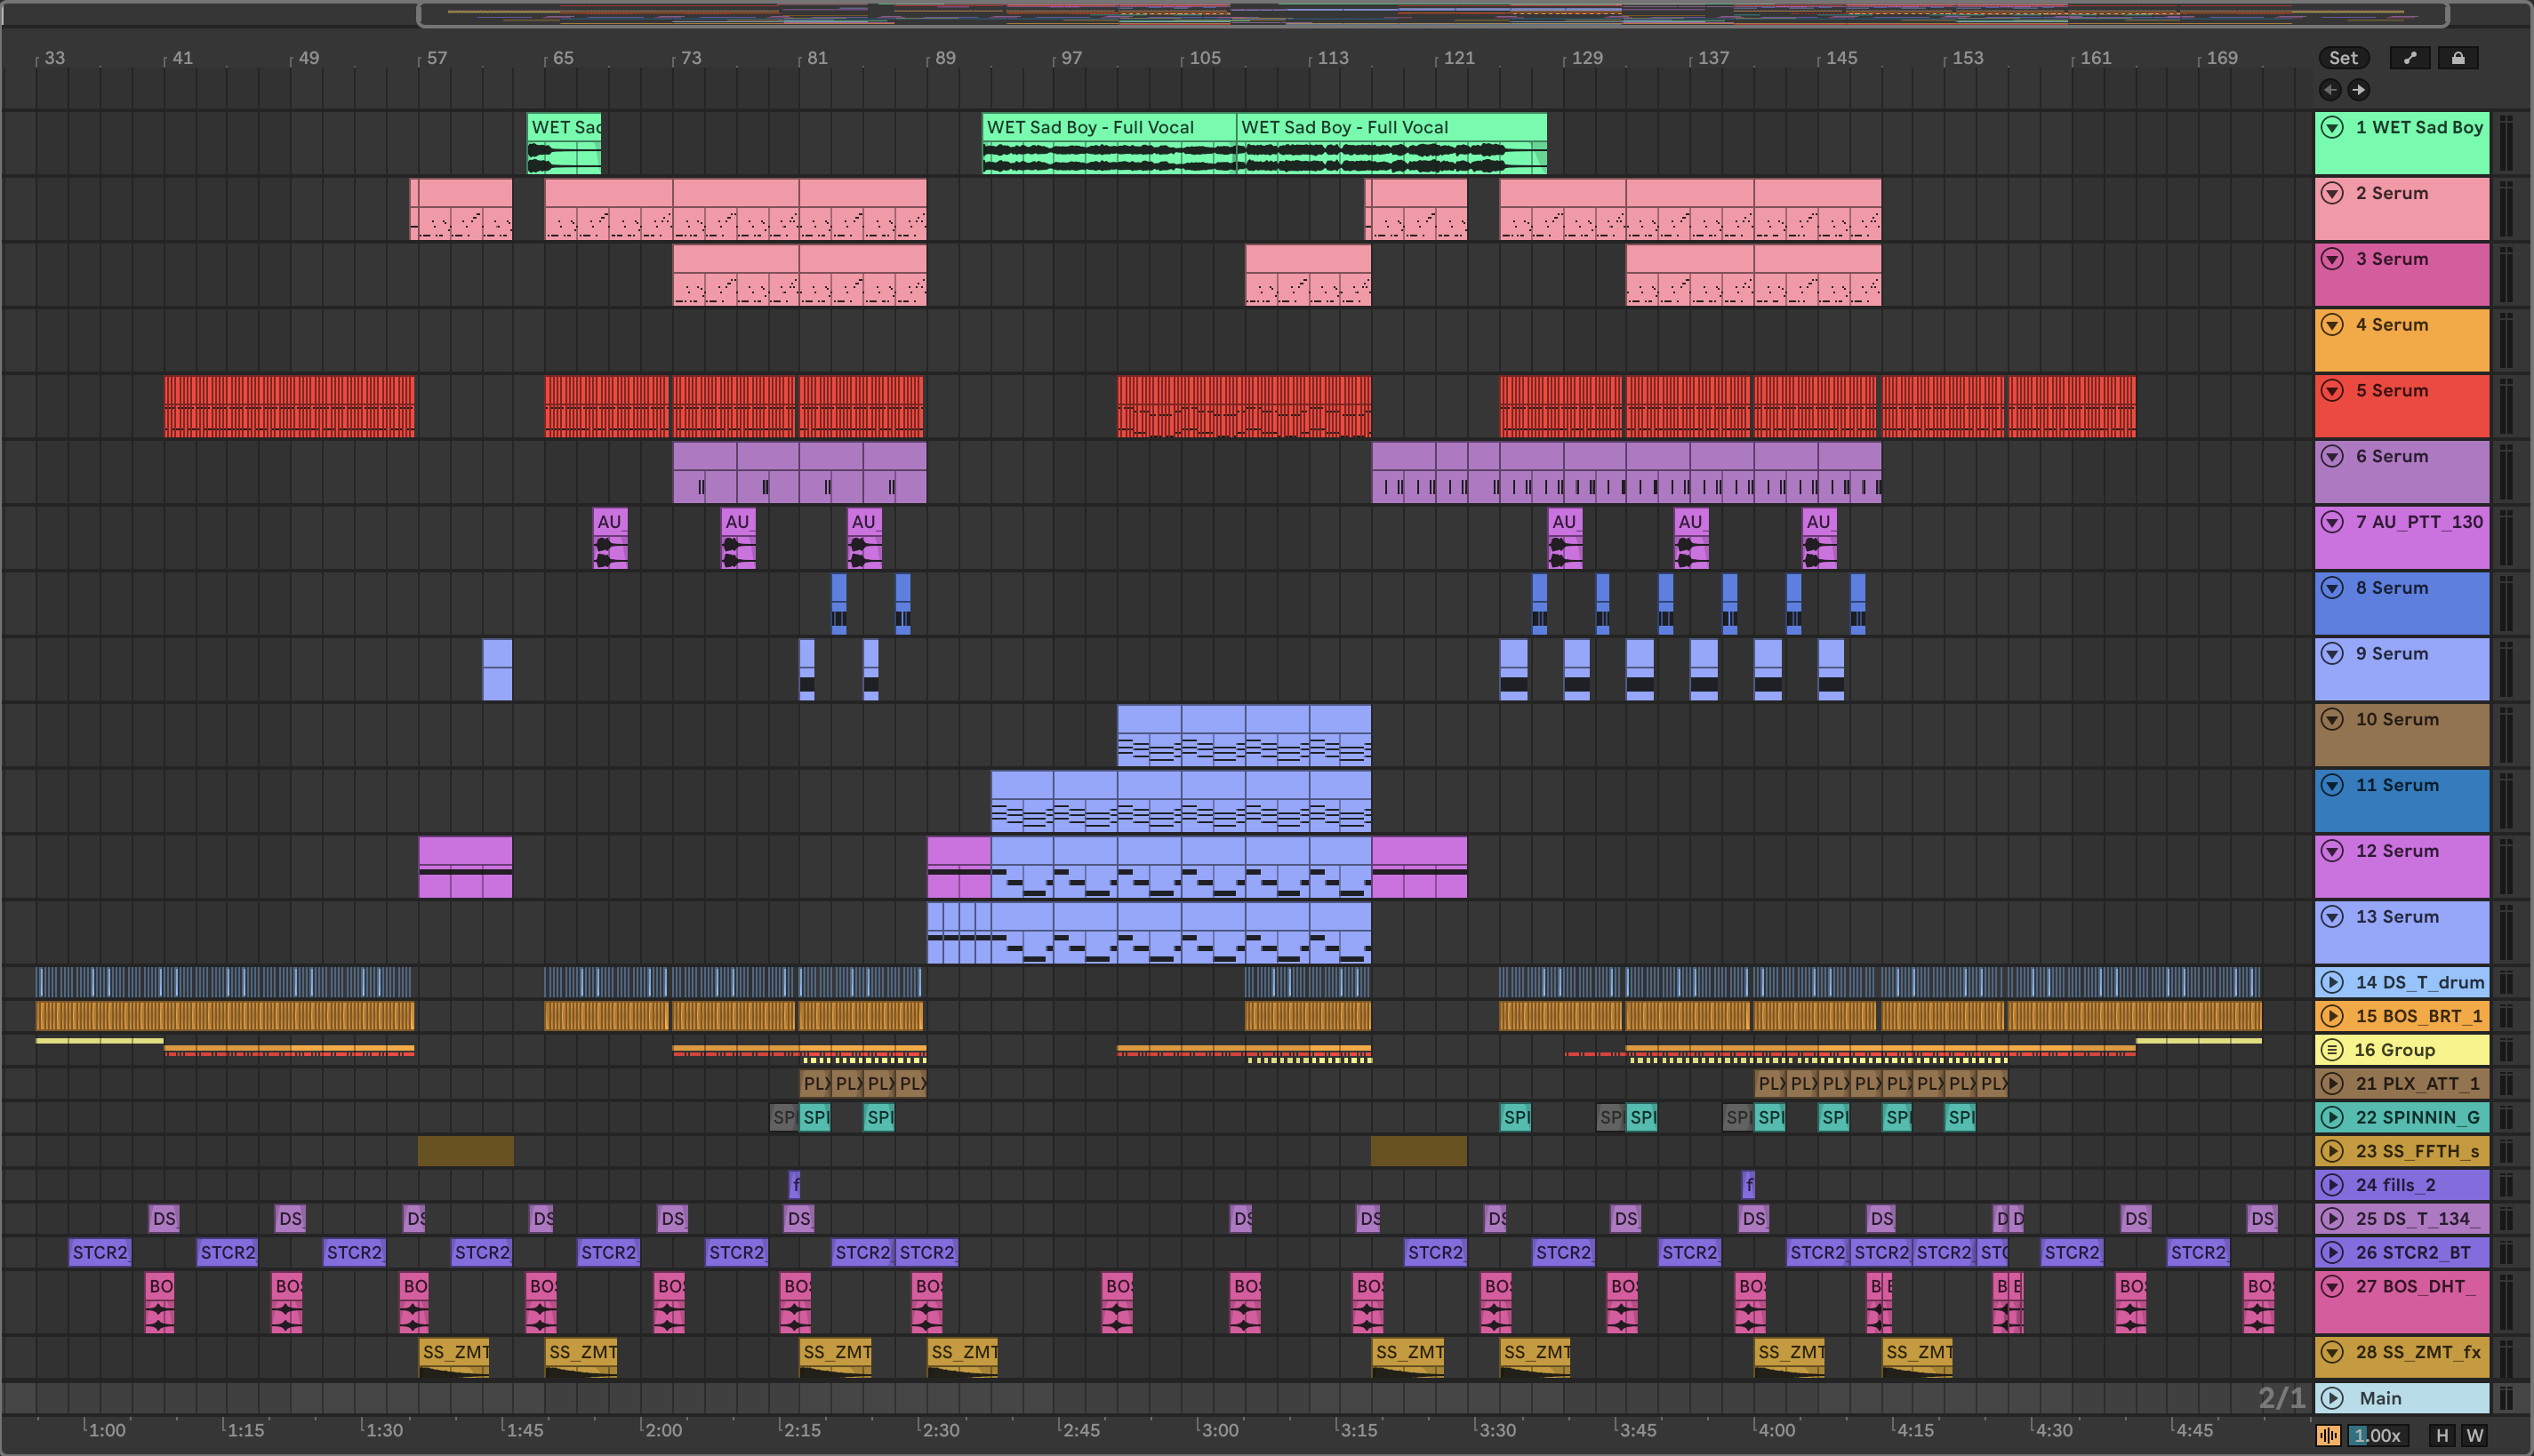
Task: Jump to next locator arrow
Action: pos(2359,90)
